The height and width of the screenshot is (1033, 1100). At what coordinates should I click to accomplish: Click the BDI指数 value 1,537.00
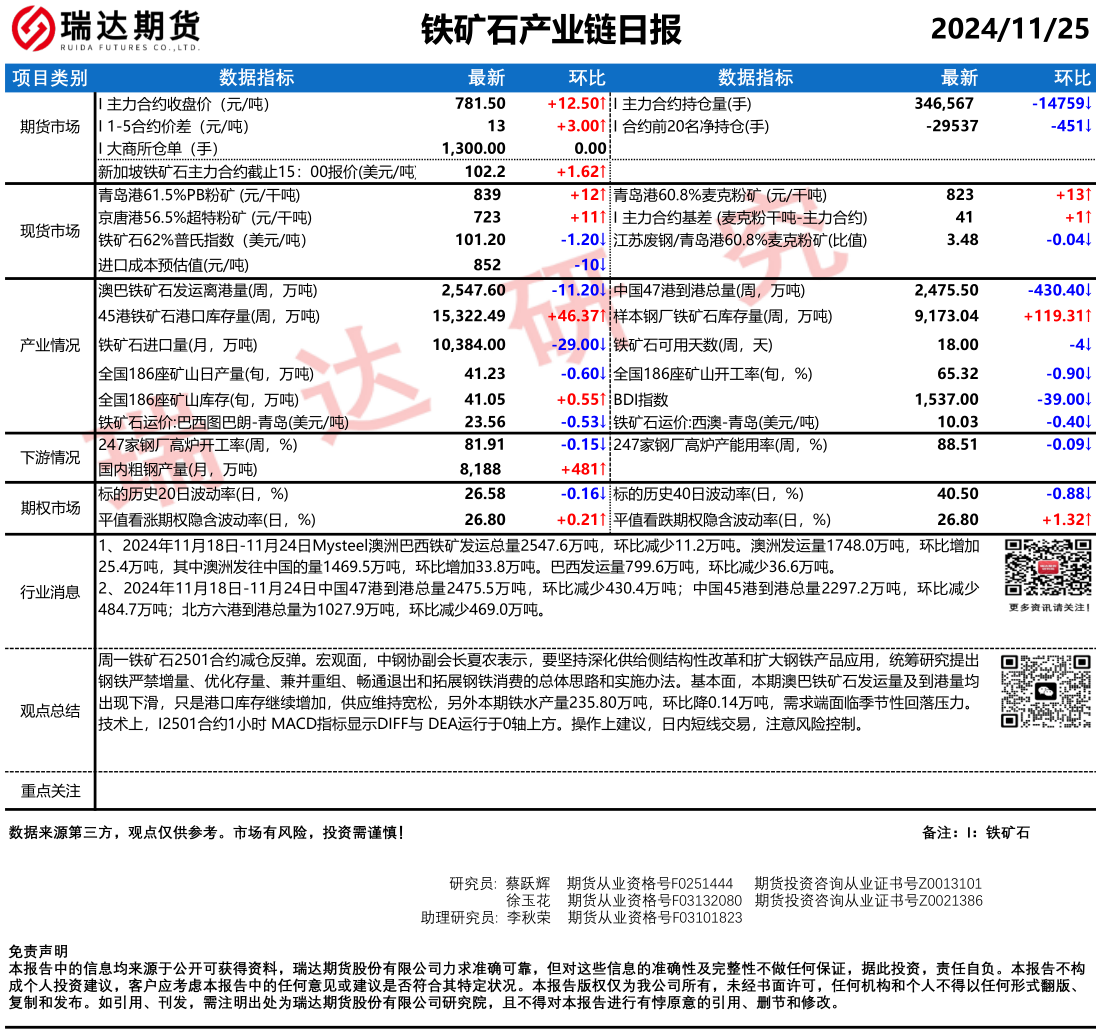(x=946, y=399)
